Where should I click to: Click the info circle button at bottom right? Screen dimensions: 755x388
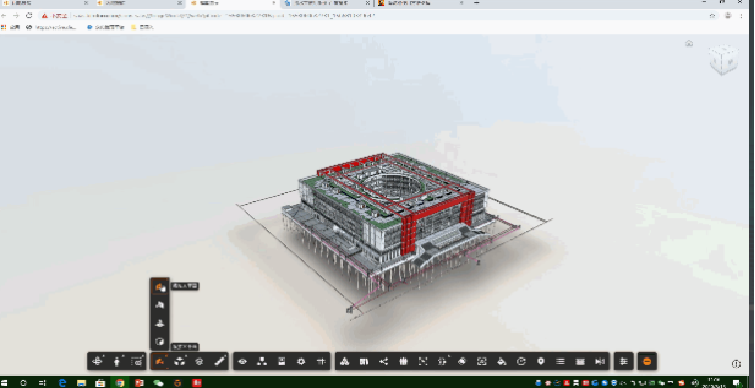tap(736, 364)
